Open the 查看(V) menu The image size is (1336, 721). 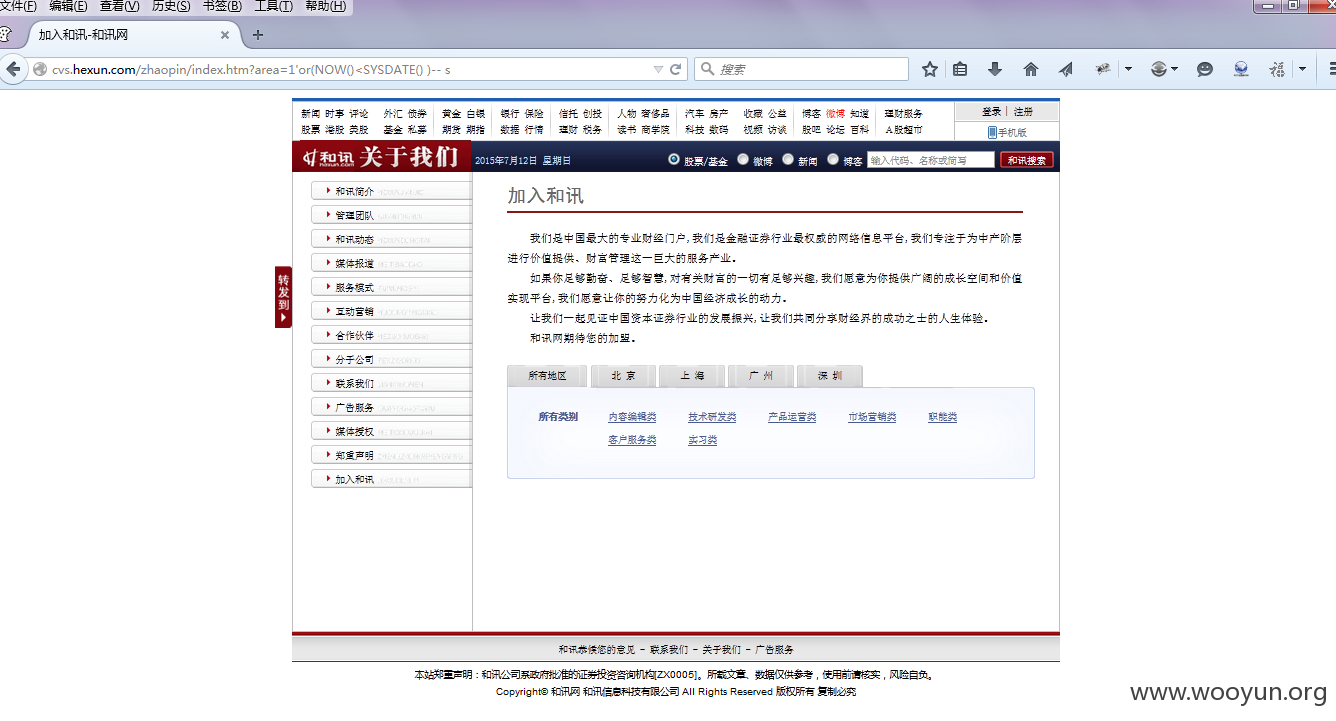click(119, 6)
